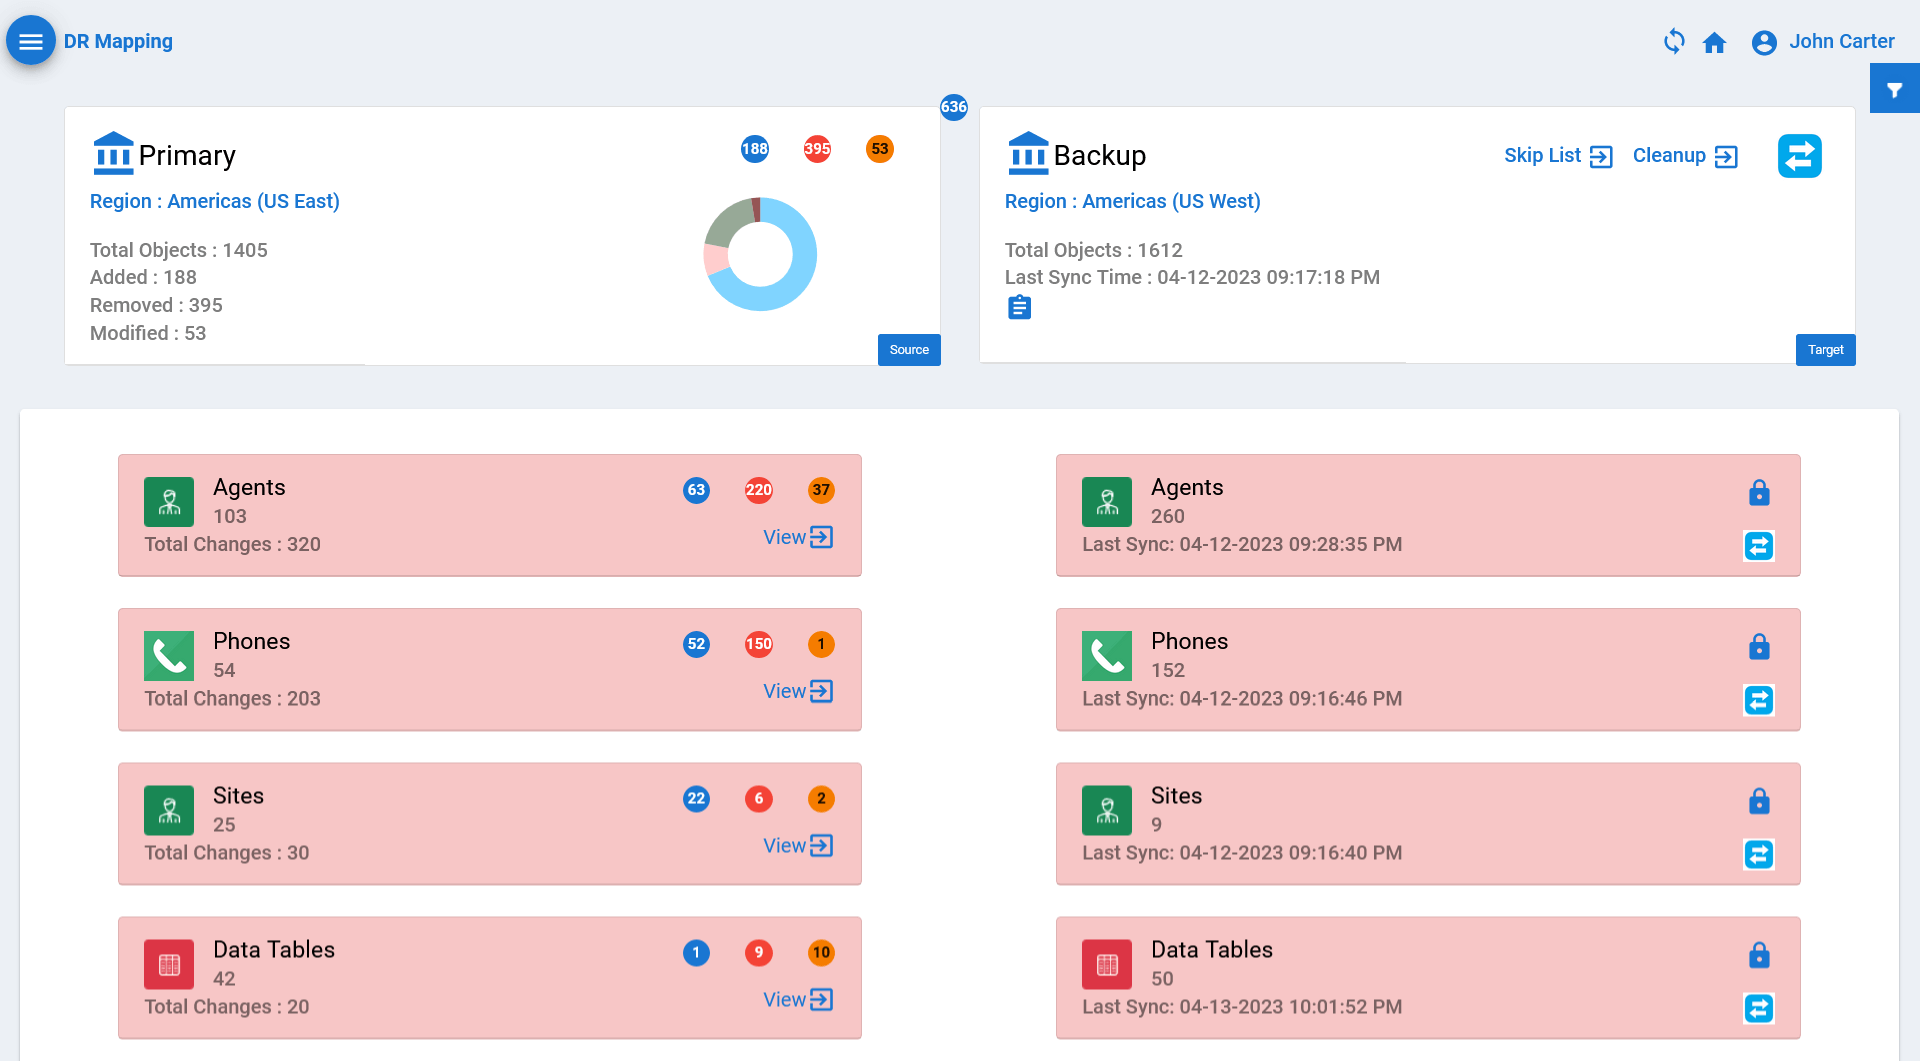Click the 636 total changes badge
The image size is (1920, 1061).
(x=954, y=107)
